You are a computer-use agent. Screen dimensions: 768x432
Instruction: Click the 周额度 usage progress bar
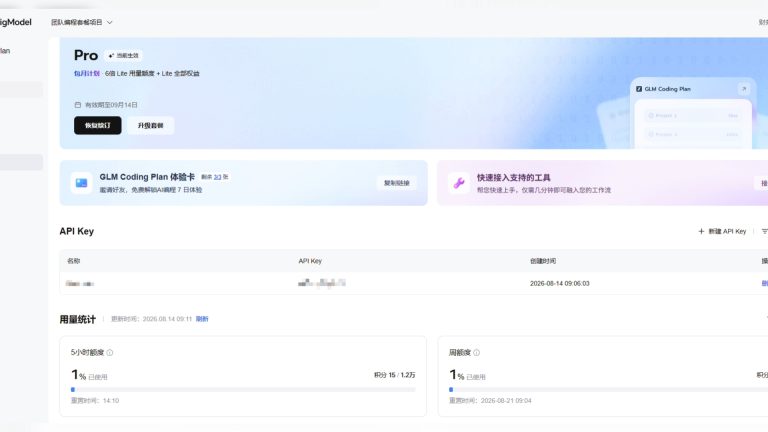[x=608, y=390]
